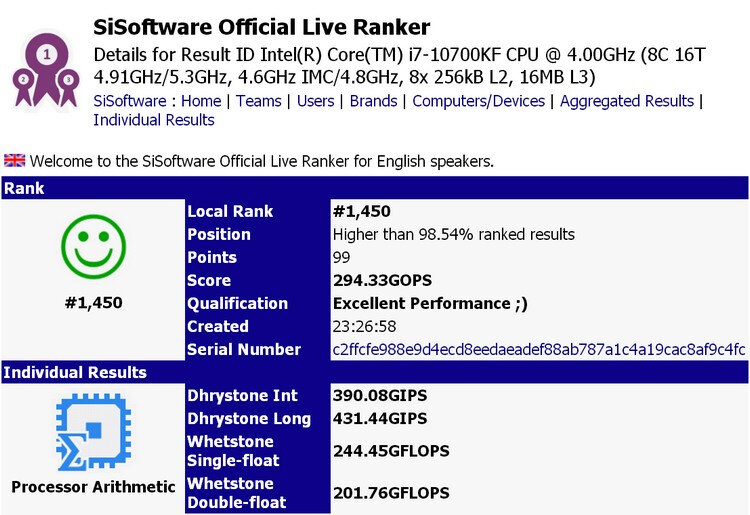Click the Whetstone Single-float label
Screen dimensions: 750x515
pyautogui.click(x=233, y=451)
